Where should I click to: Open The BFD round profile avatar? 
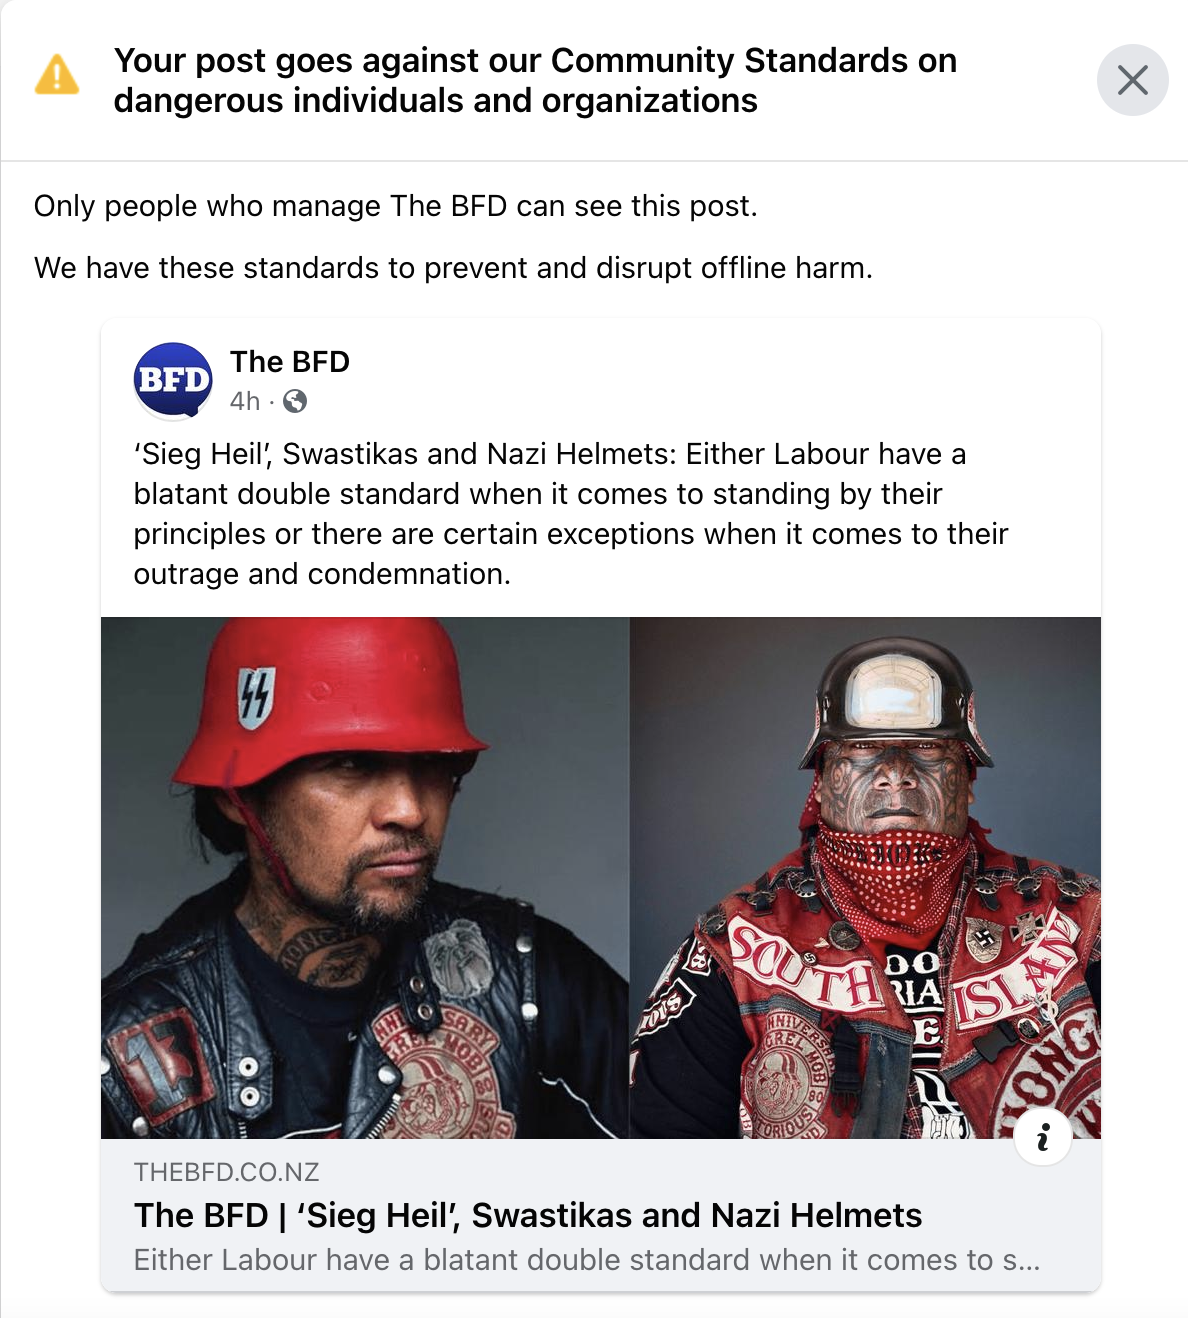point(173,380)
